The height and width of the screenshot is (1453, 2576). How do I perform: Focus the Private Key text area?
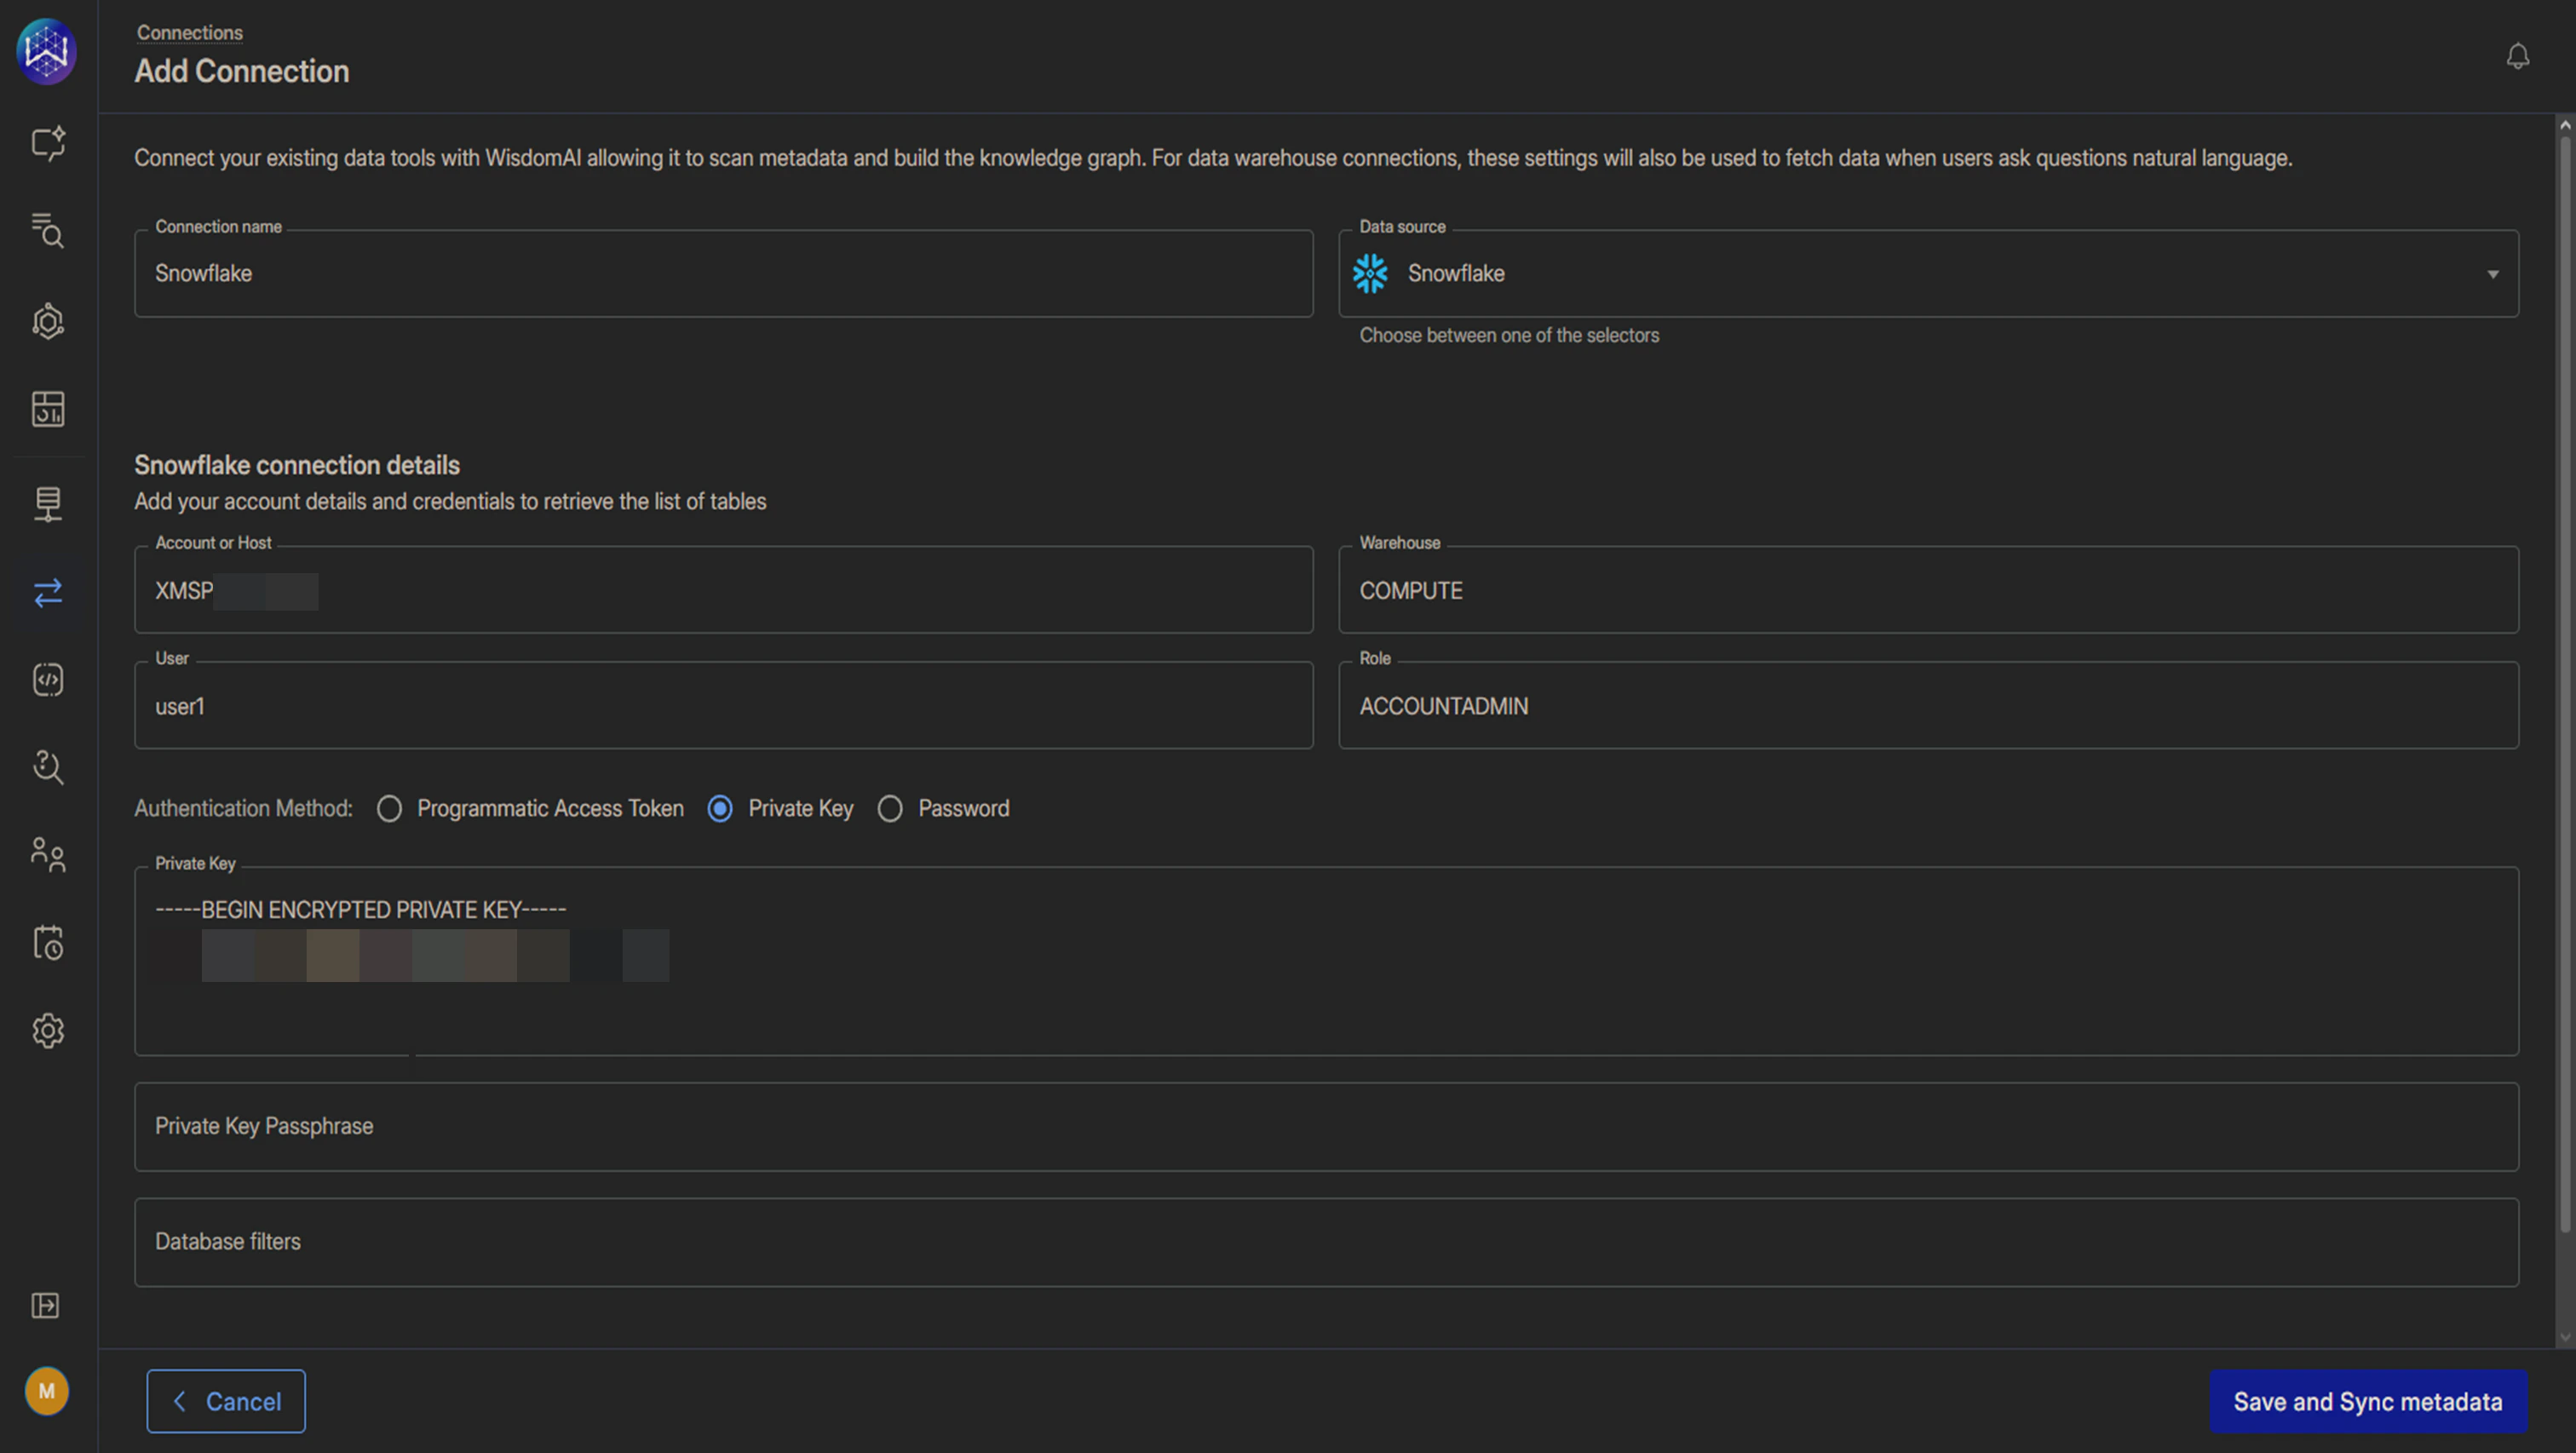(1326, 961)
